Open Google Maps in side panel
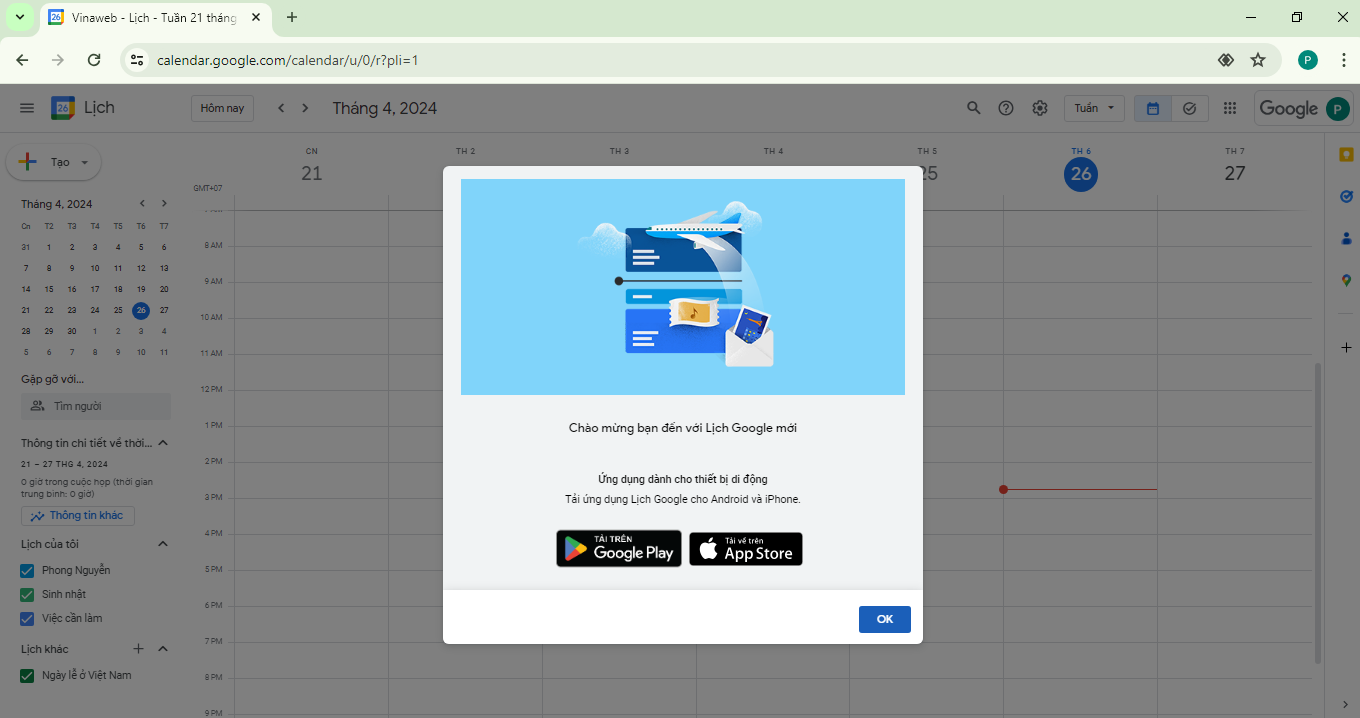Viewport: 1360px width, 718px height. click(x=1346, y=280)
